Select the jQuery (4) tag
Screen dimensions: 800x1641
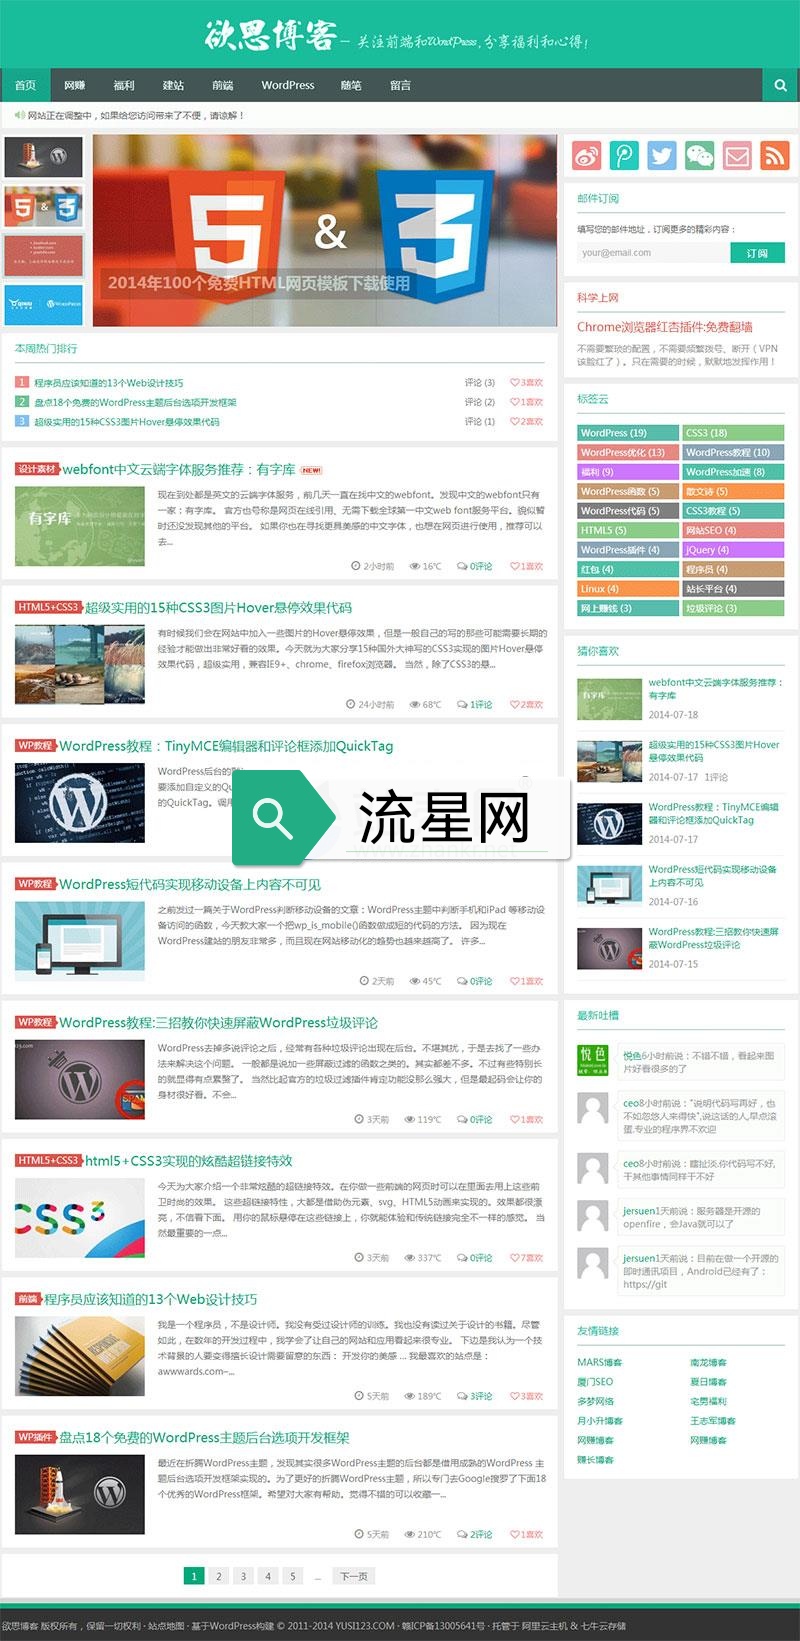coord(733,550)
